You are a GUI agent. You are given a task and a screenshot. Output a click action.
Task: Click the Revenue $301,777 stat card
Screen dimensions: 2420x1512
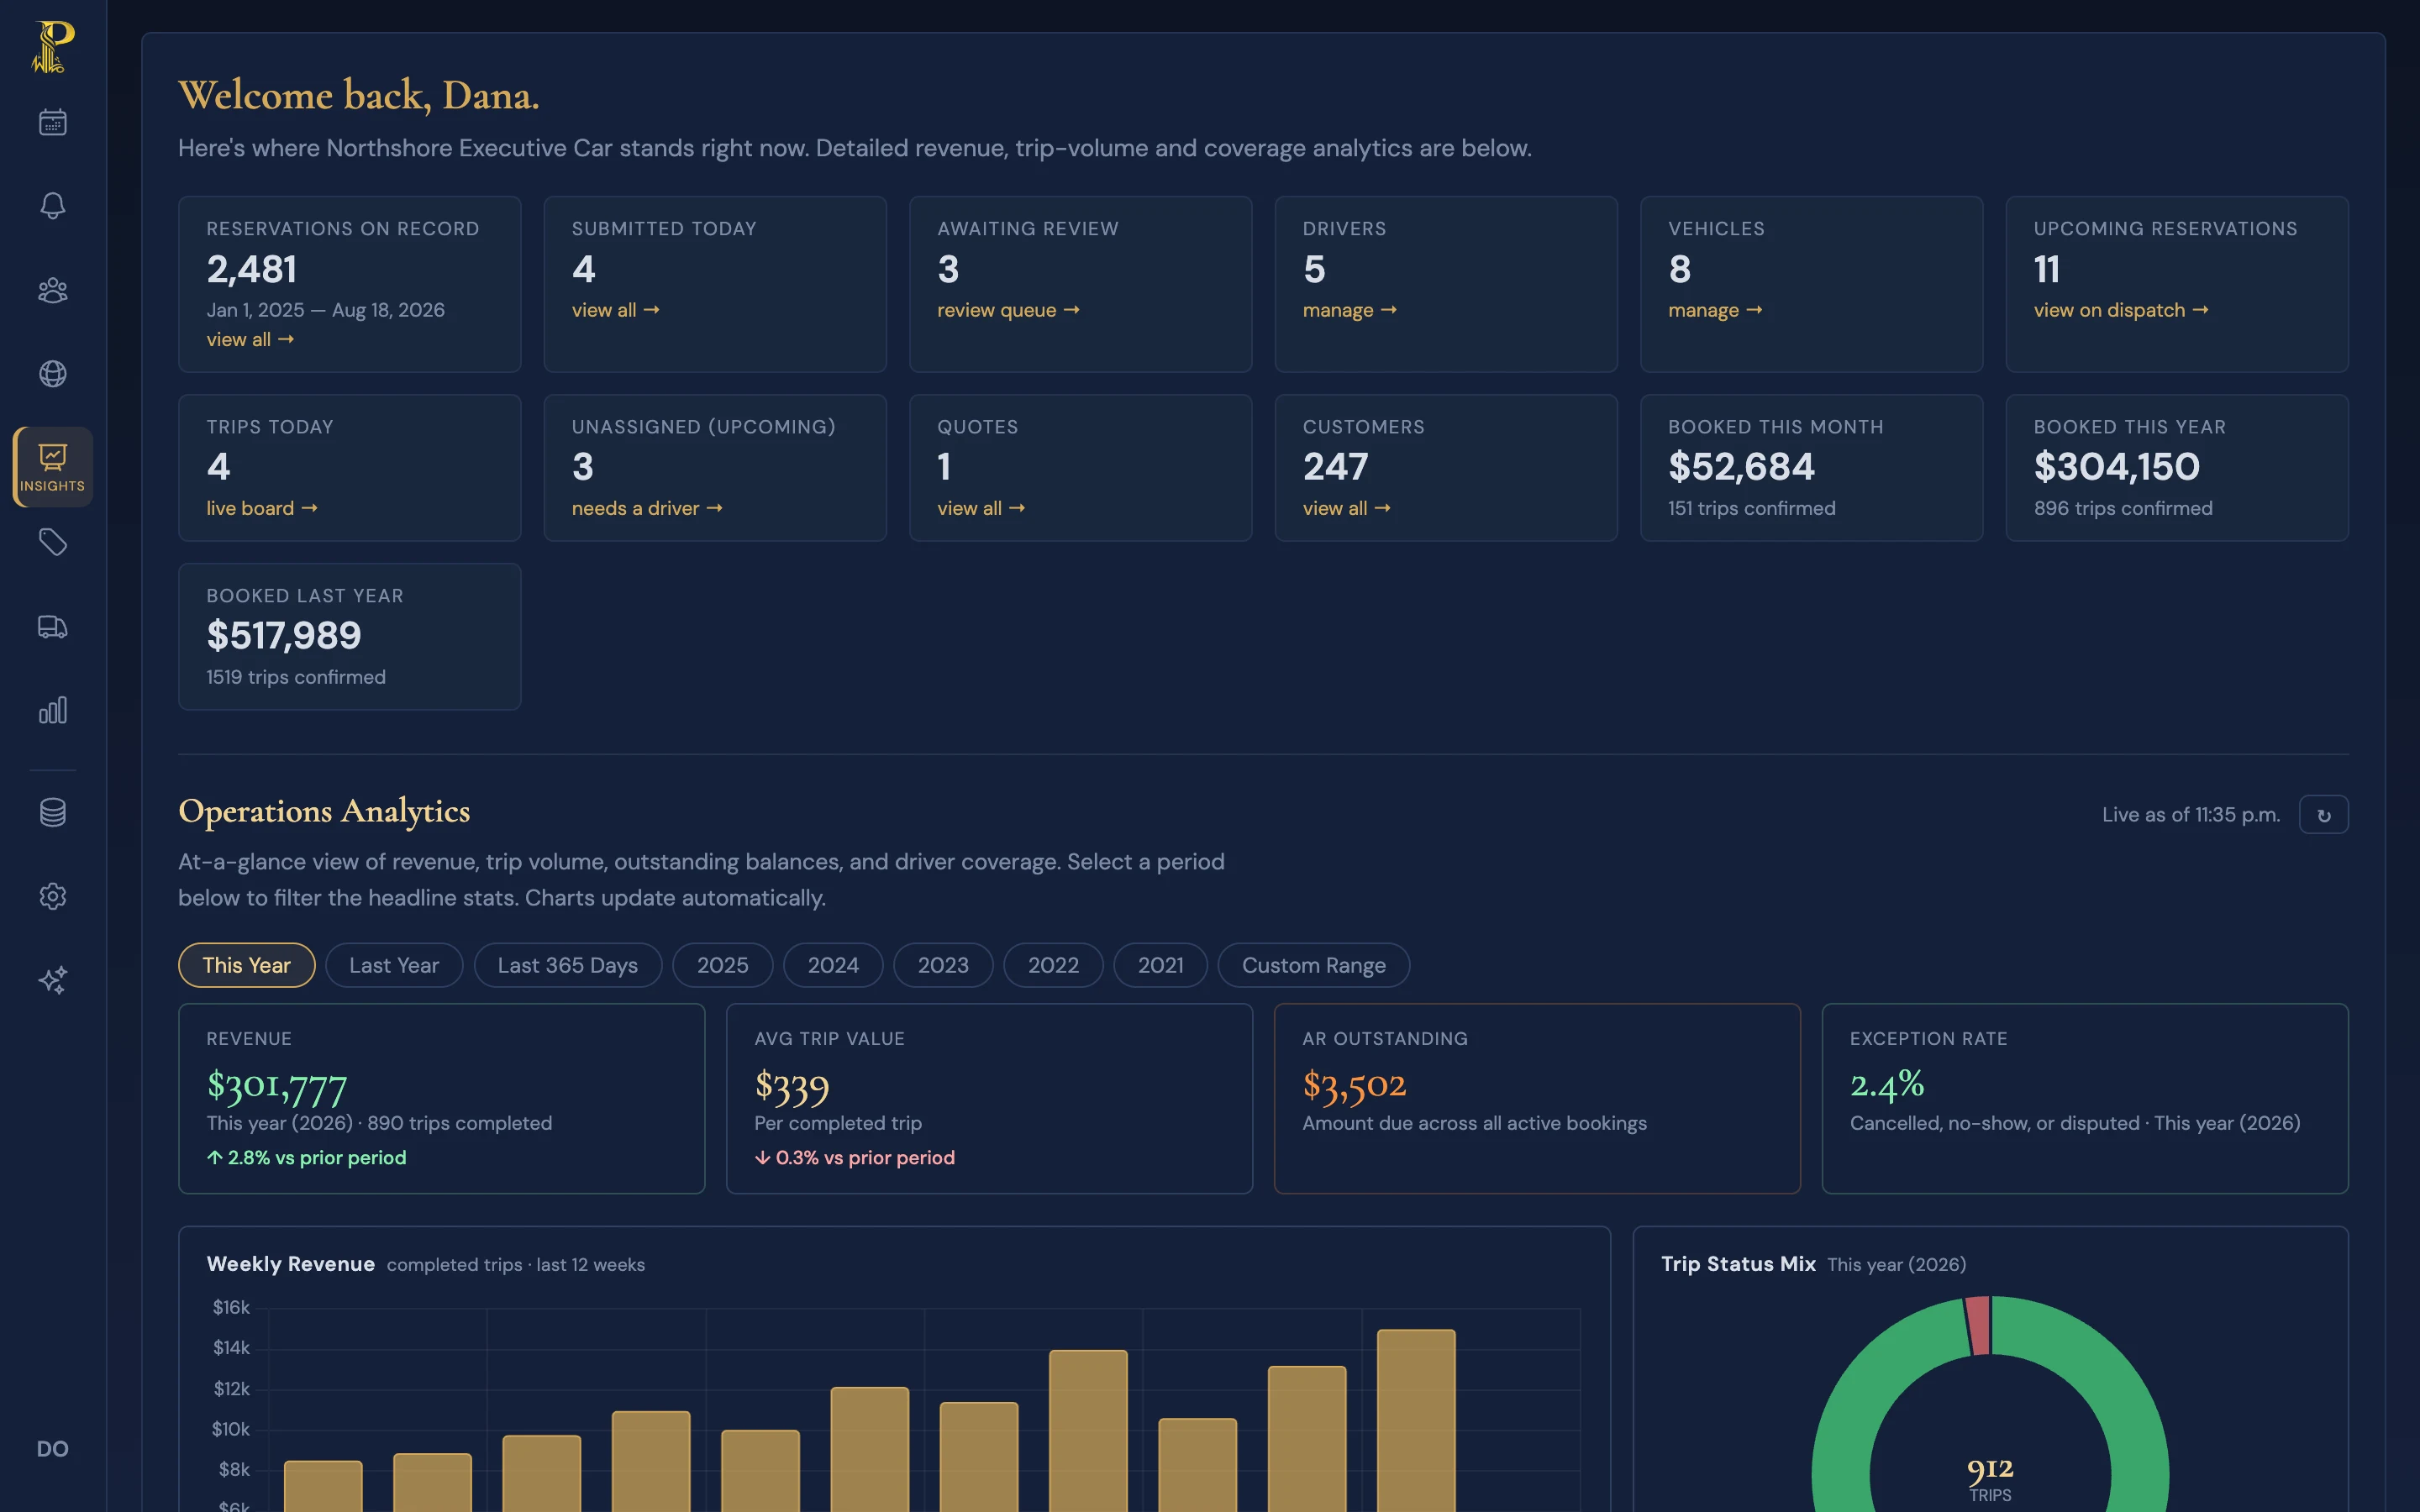click(x=441, y=1098)
